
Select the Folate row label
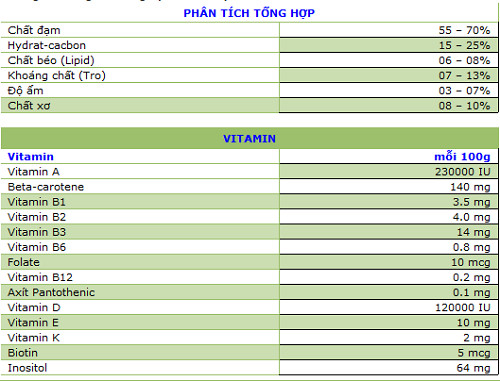pos(23,262)
